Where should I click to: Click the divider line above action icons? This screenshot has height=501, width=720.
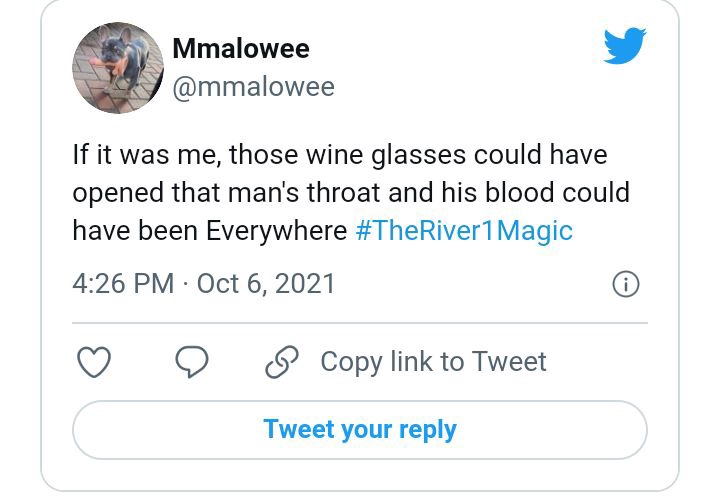360,323
